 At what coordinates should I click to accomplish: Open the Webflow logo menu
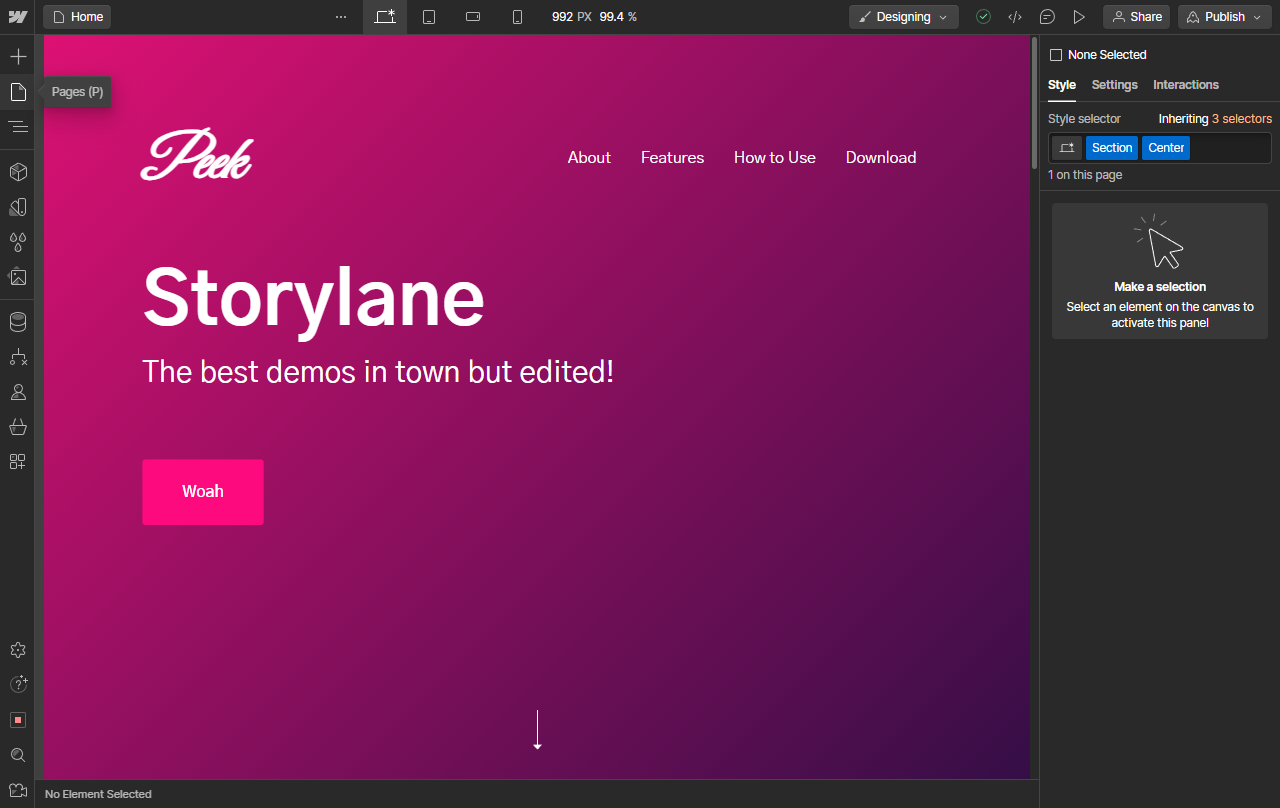coord(17,17)
